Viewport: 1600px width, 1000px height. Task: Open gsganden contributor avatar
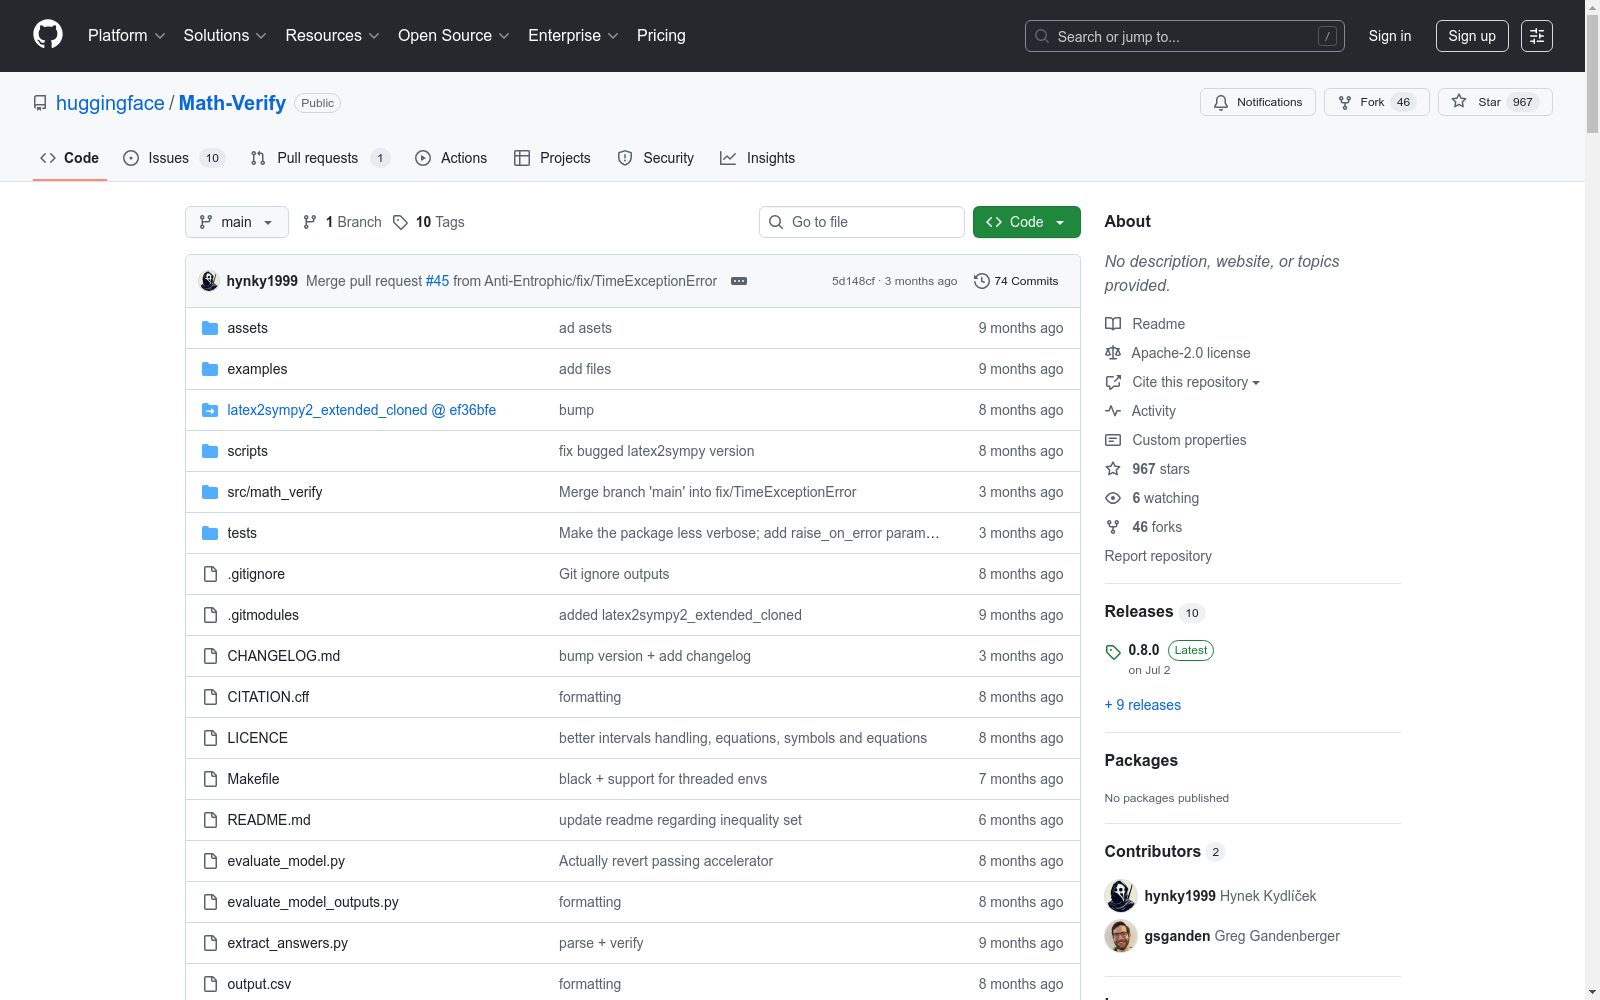(1121, 936)
